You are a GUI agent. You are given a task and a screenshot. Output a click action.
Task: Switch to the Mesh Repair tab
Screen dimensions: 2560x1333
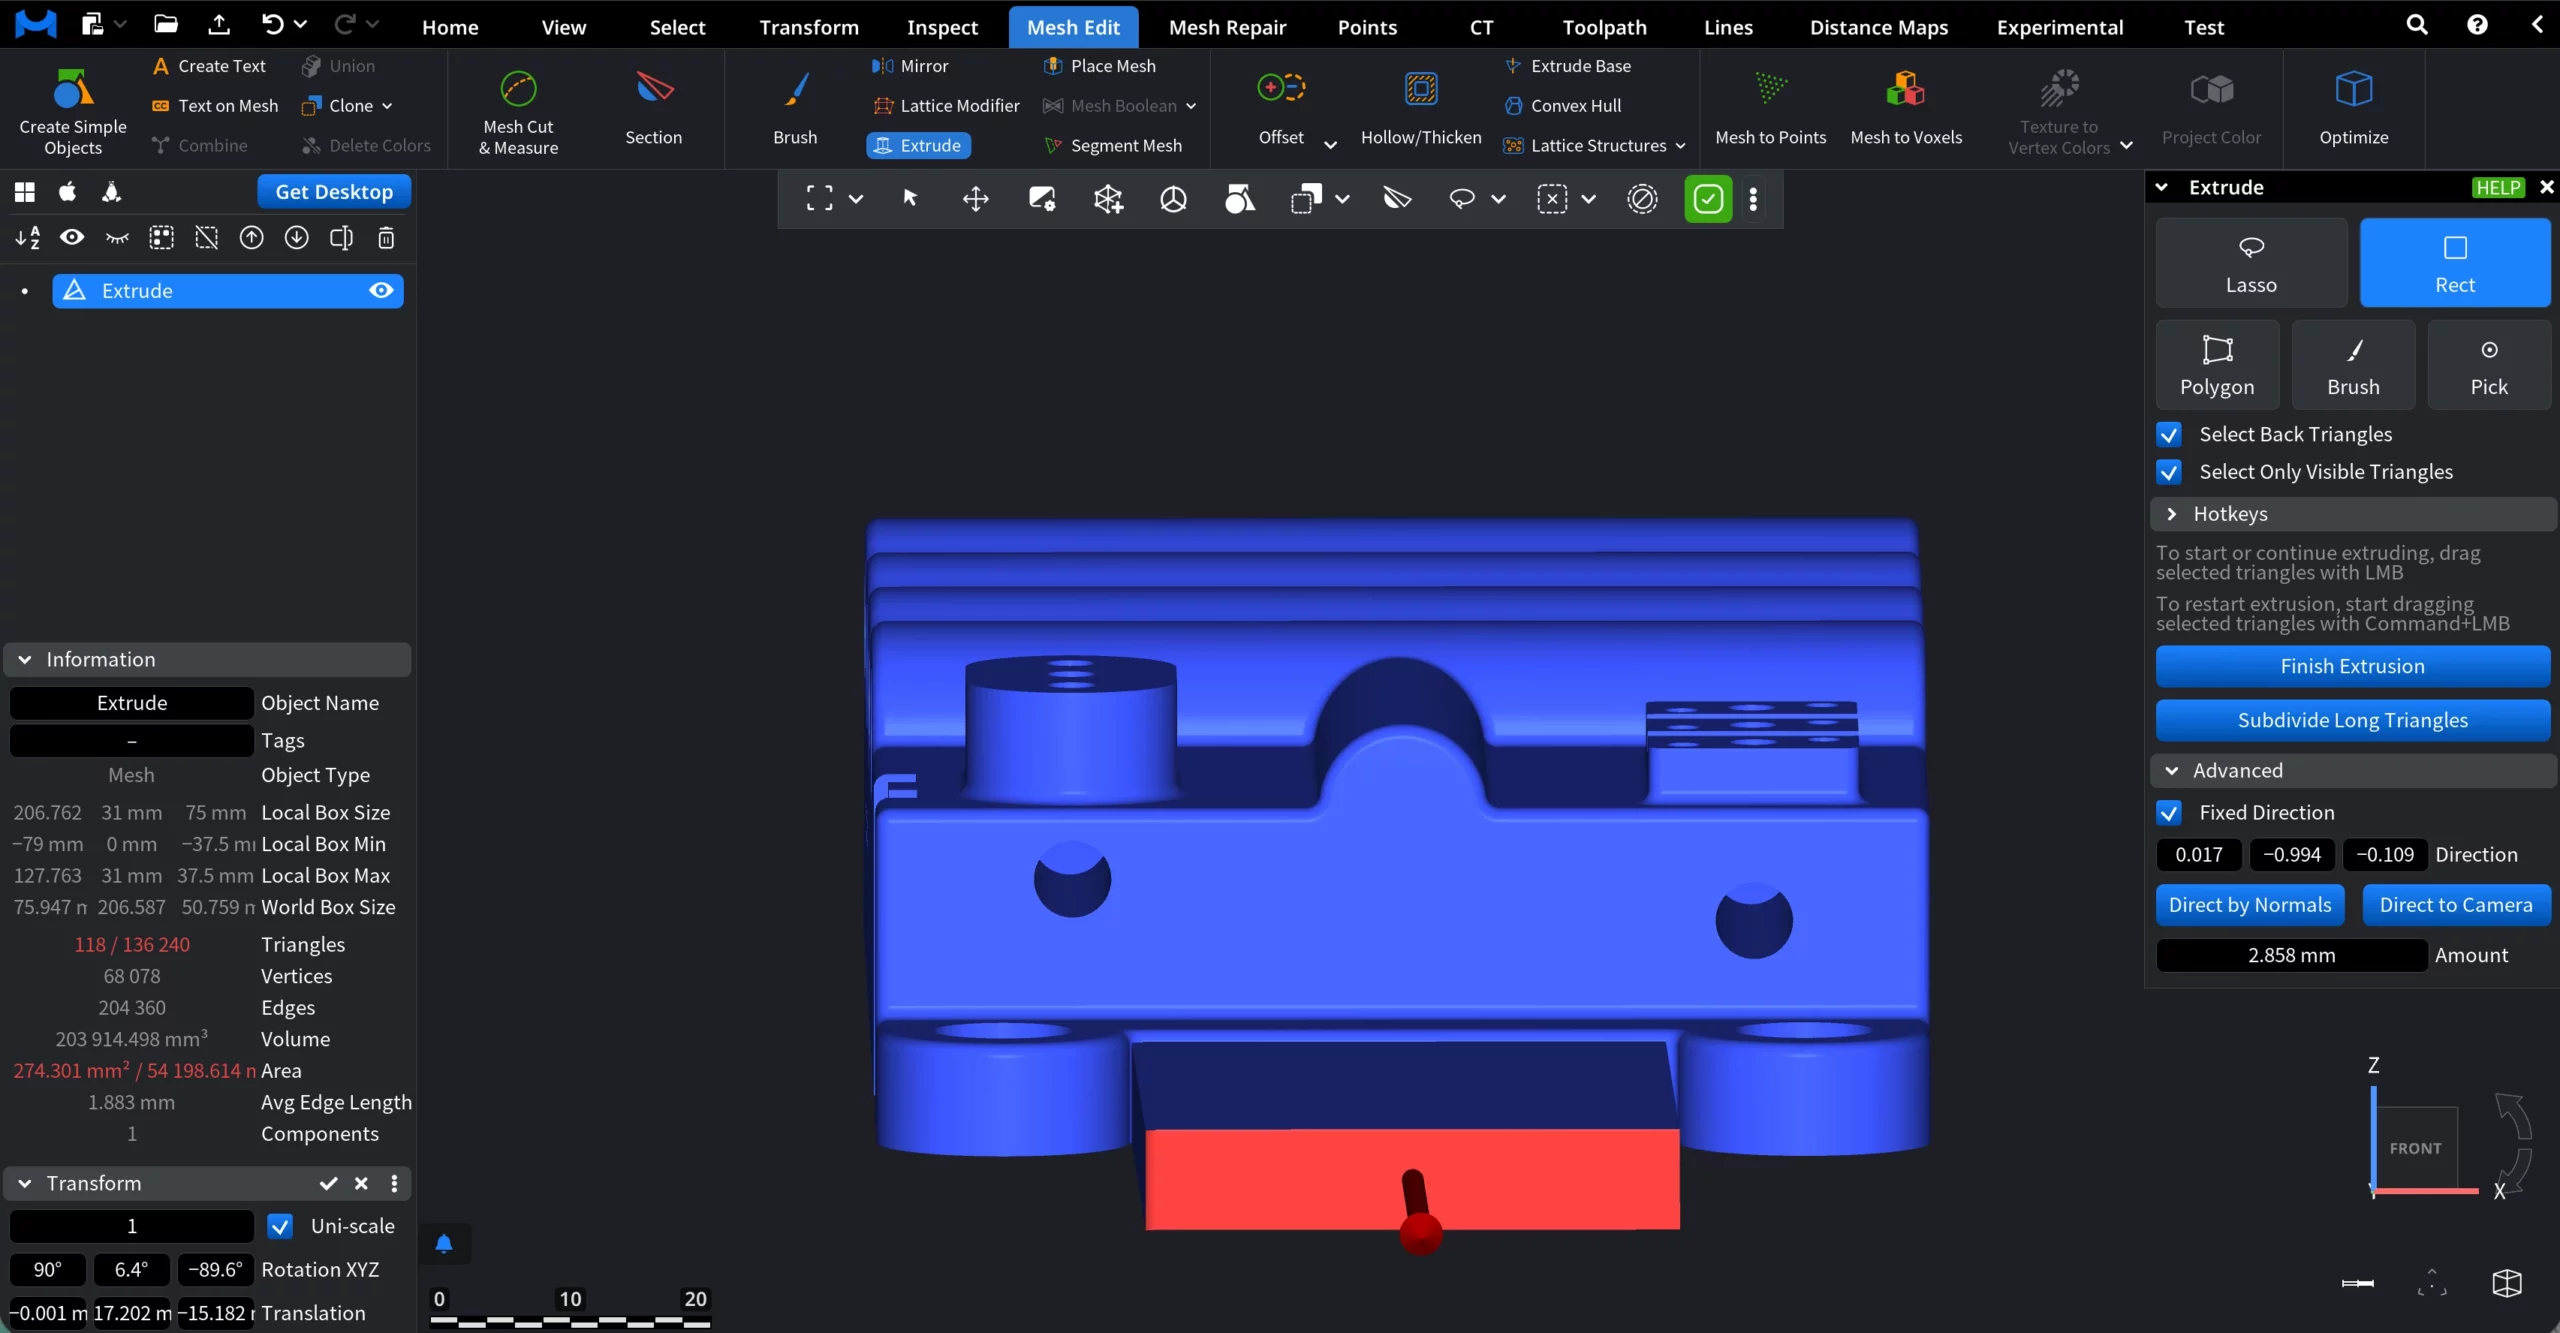click(1228, 26)
